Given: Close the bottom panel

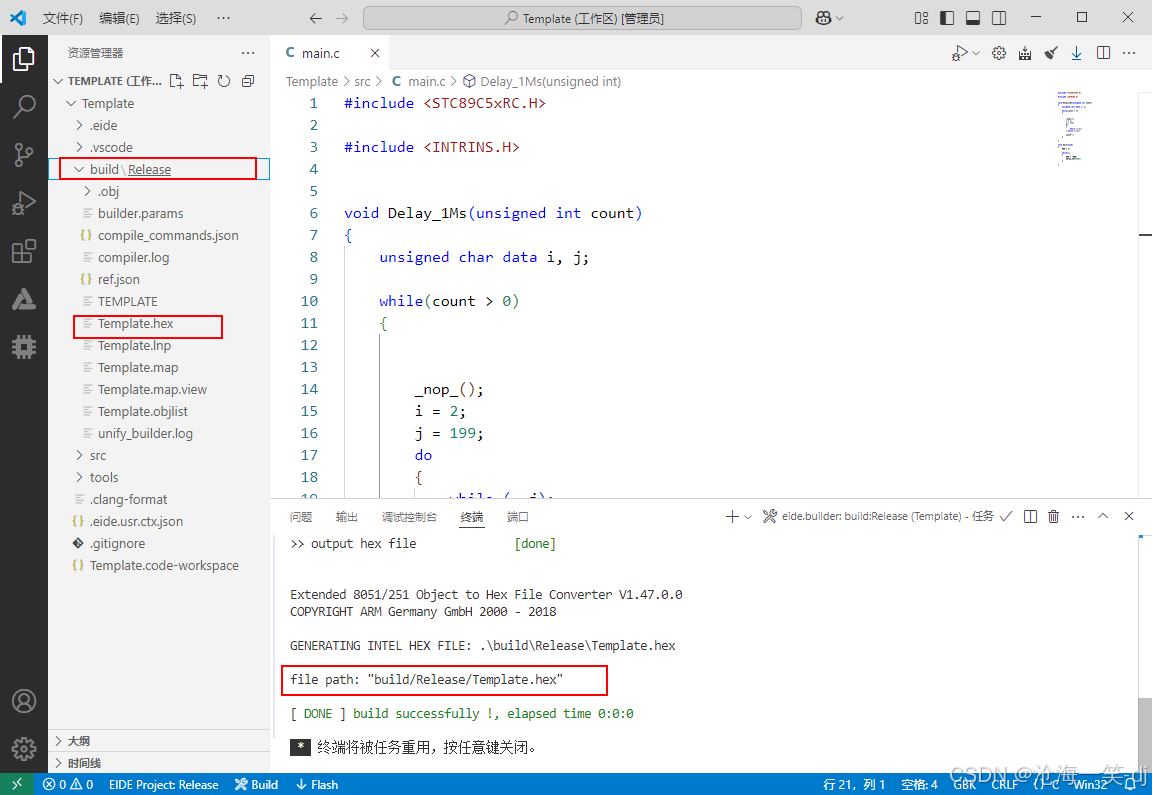Looking at the screenshot, I should pyautogui.click(x=1129, y=517).
